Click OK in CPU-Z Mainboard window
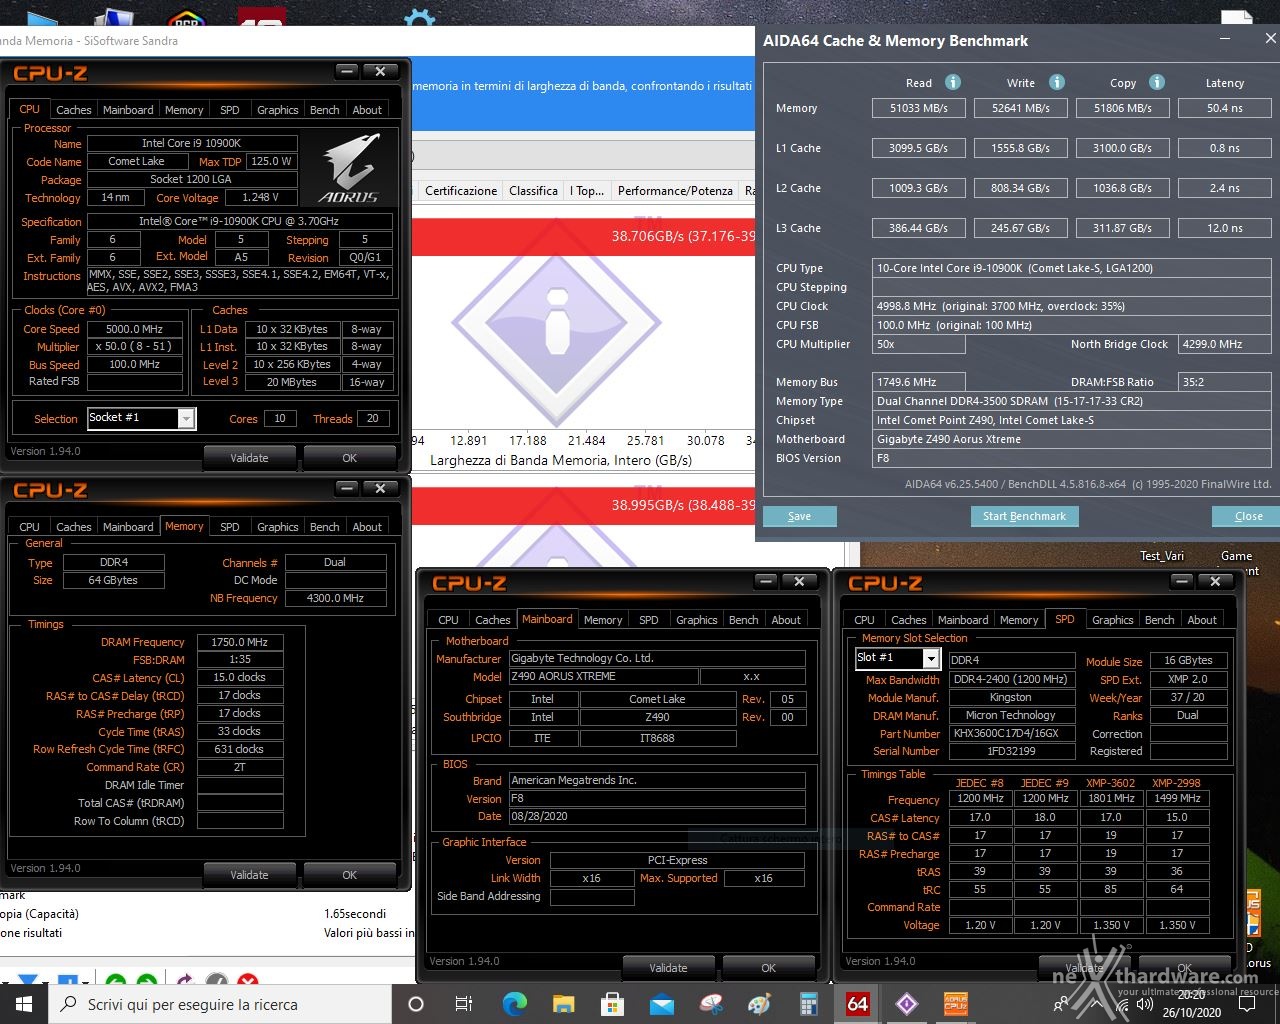Viewport: 1280px width, 1024px height. 768,968
